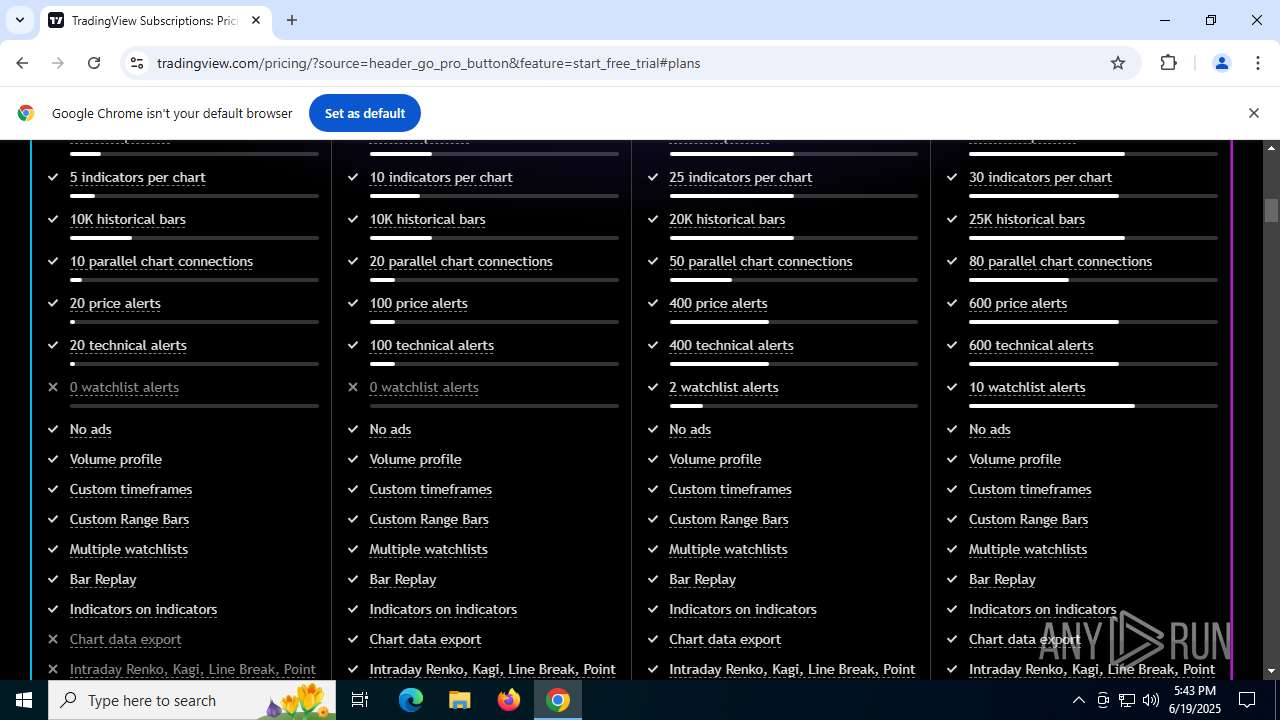Launch Microsoft Edge from the taskbar

pyautogui.click(x=411, y=700)
